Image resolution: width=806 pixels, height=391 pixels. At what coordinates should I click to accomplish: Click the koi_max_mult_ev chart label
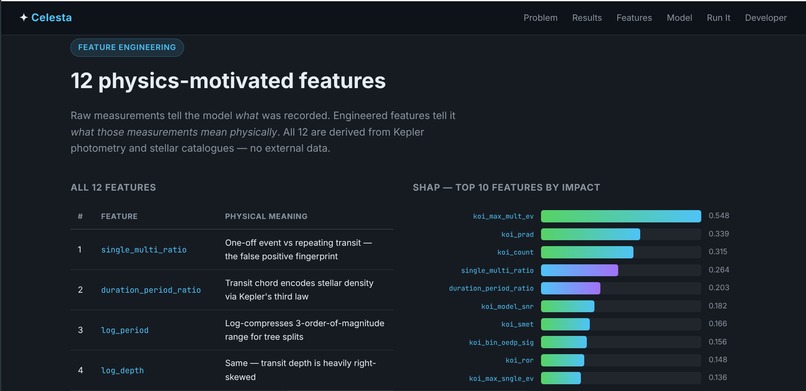[503, 216]
